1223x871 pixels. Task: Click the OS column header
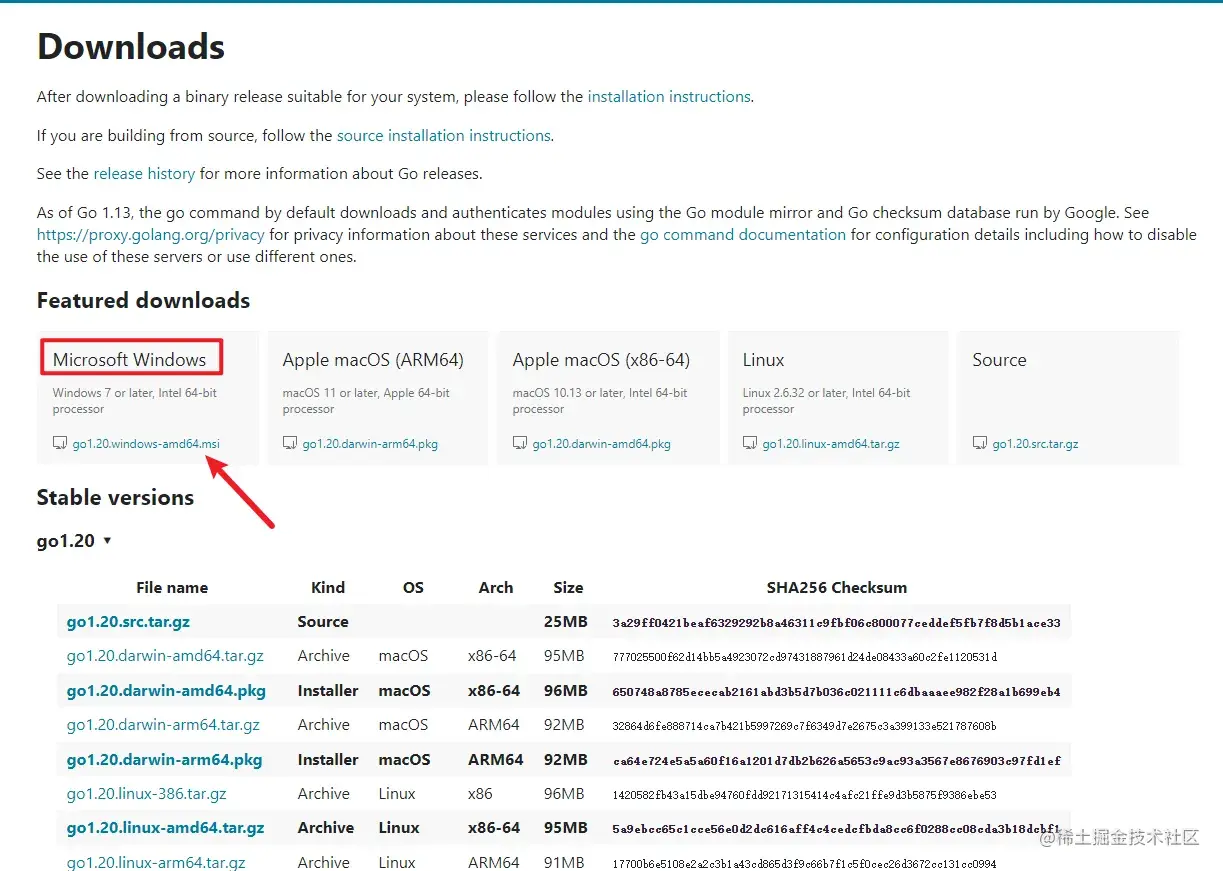[x=413, y=588]
